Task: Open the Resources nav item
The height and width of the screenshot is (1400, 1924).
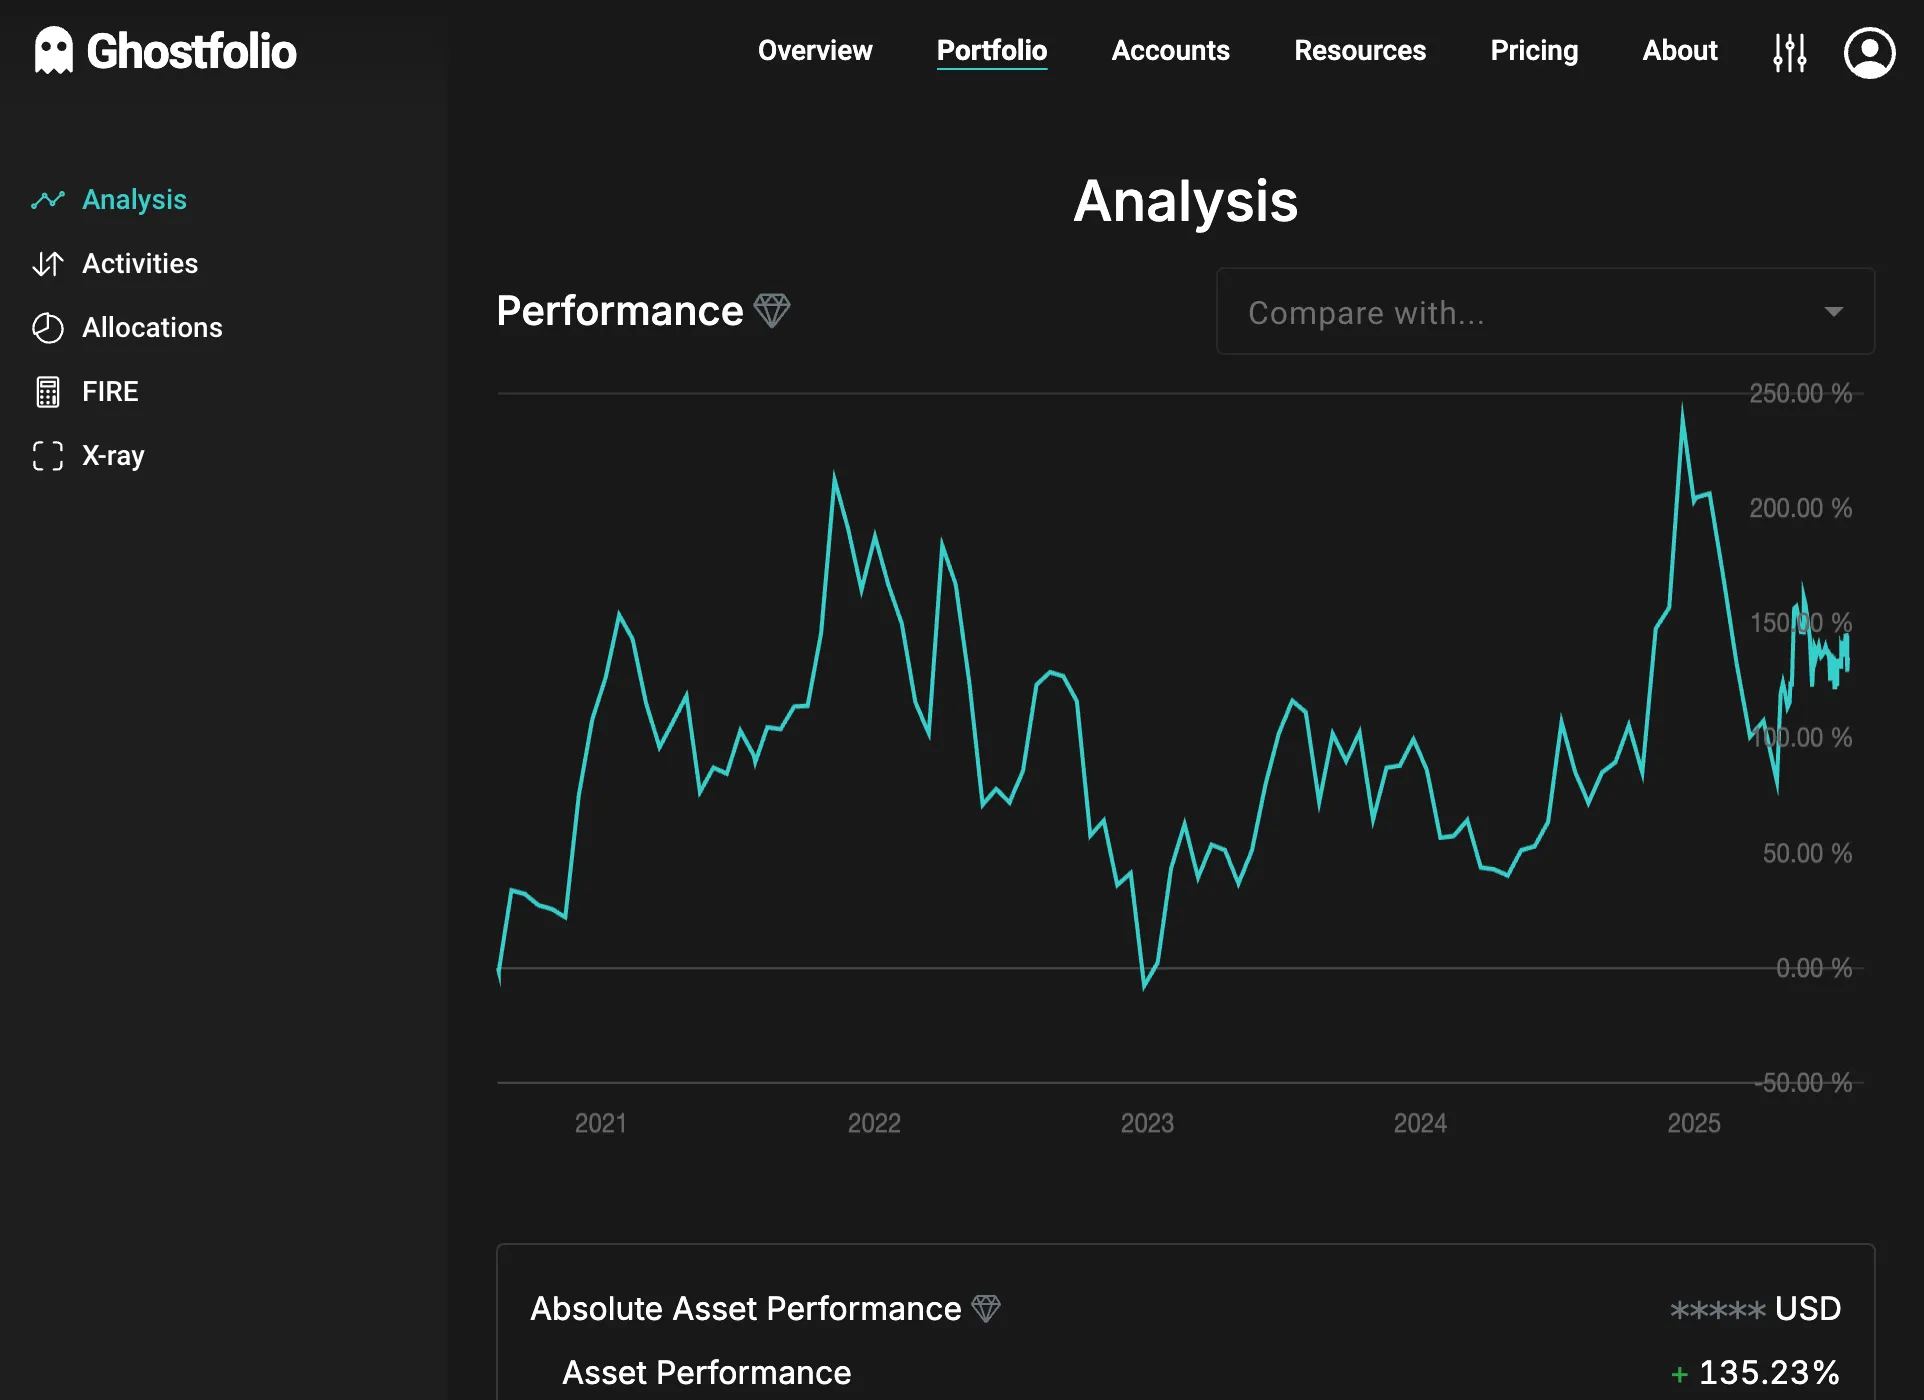Action: pos(1359,50)
